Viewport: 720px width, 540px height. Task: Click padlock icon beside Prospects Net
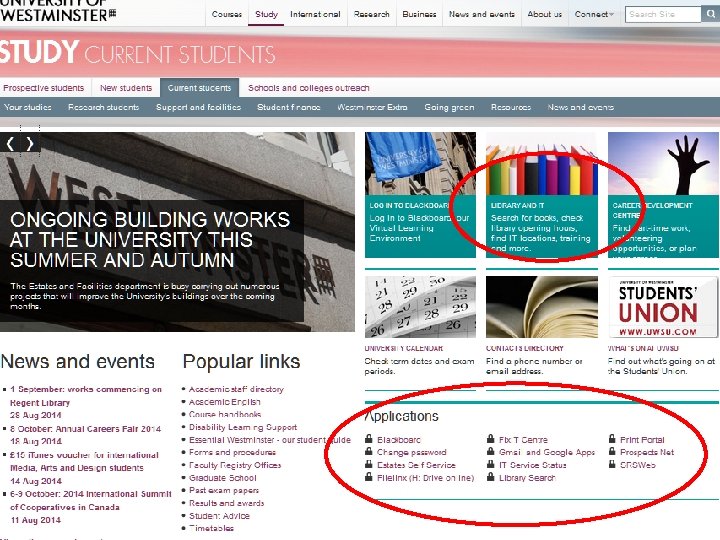(x=612, y=451)
